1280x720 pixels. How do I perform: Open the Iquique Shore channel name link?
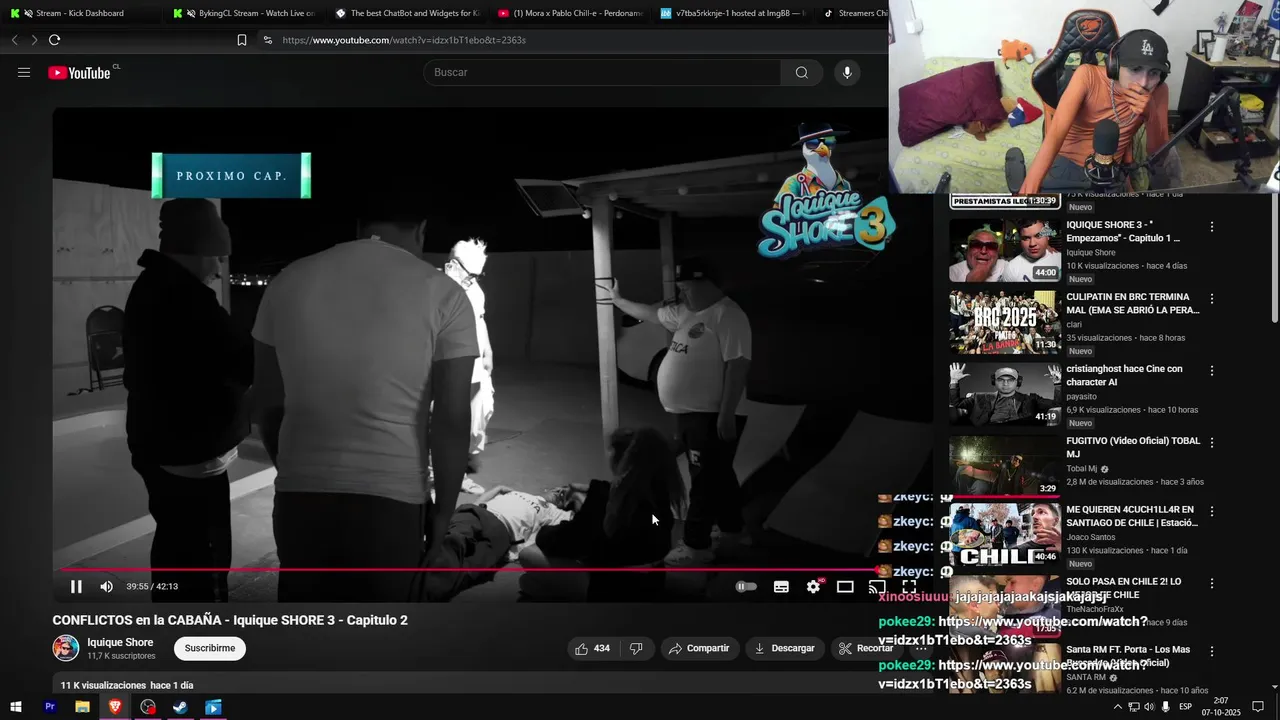(x=120, y=642)
